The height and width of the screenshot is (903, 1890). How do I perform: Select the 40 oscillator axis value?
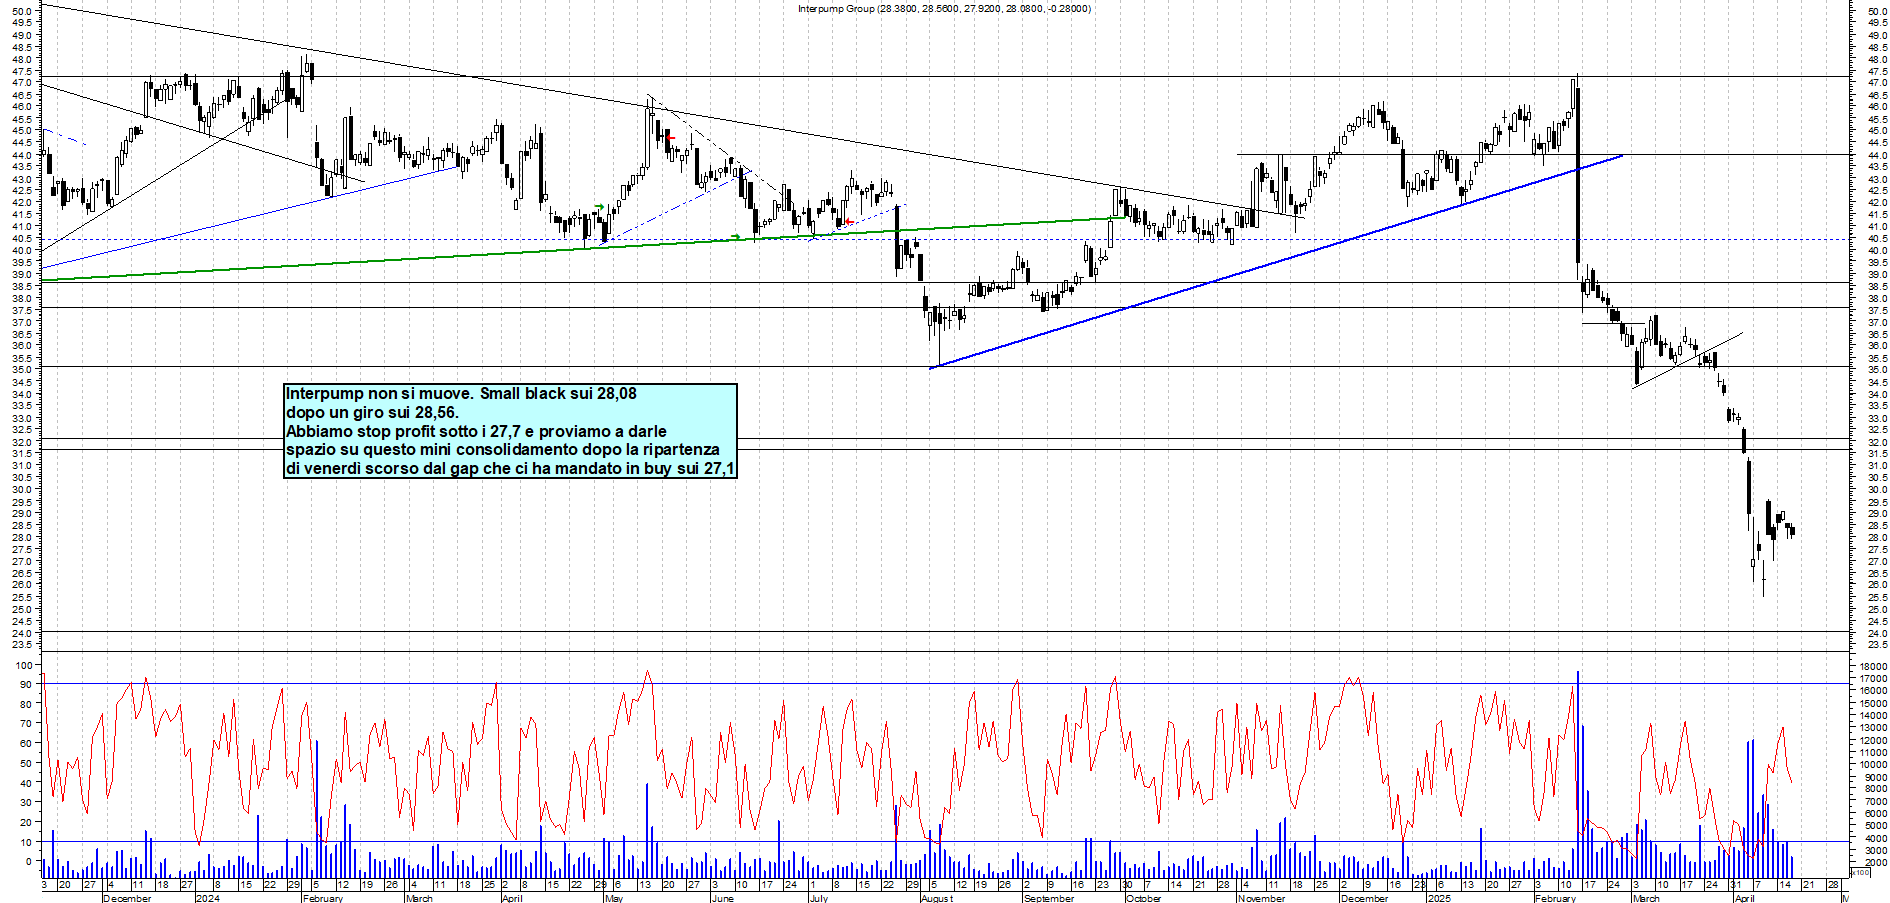(x=27, y=783)
